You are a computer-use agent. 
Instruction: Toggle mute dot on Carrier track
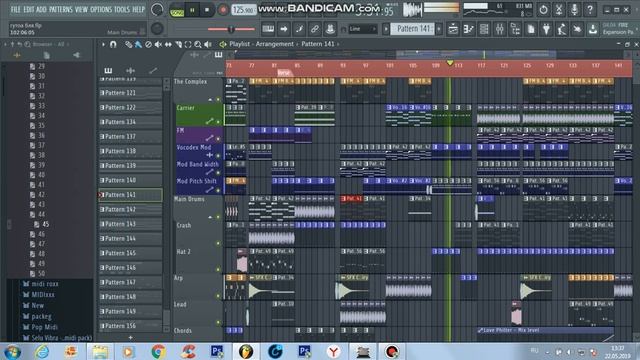[x=218, y=122]
